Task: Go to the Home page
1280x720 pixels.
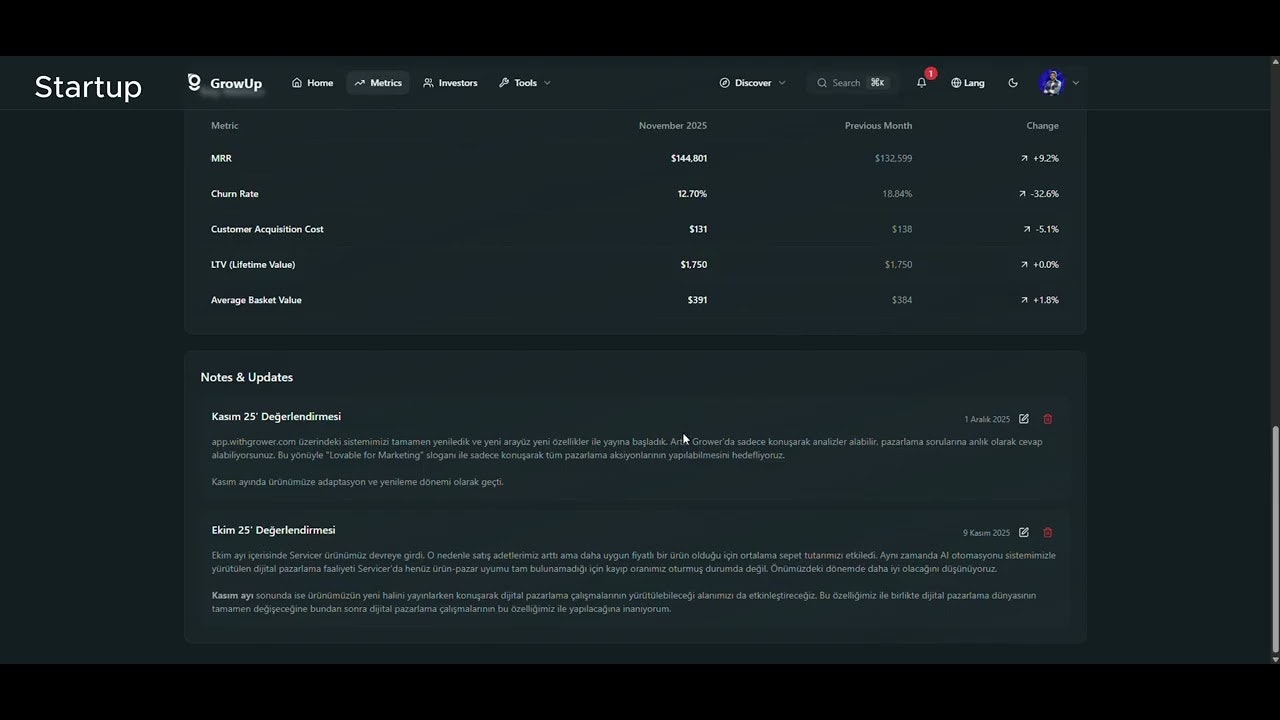Action: 312,83
